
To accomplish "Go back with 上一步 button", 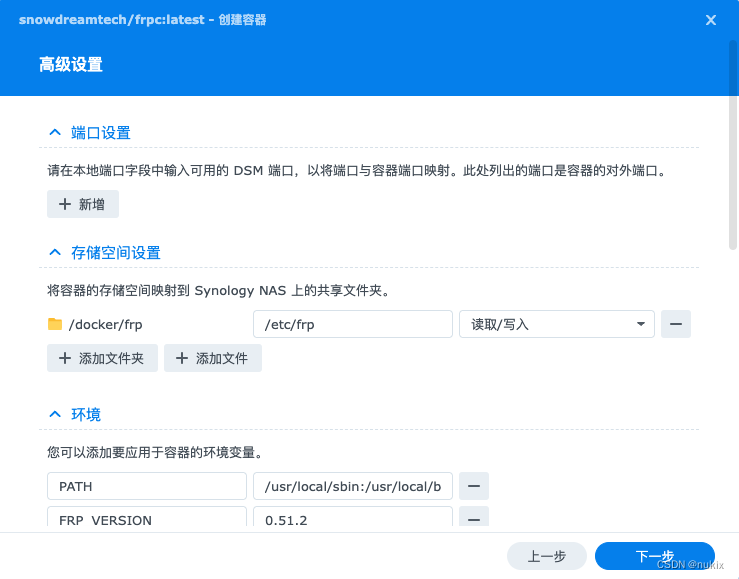I will 547,556.
